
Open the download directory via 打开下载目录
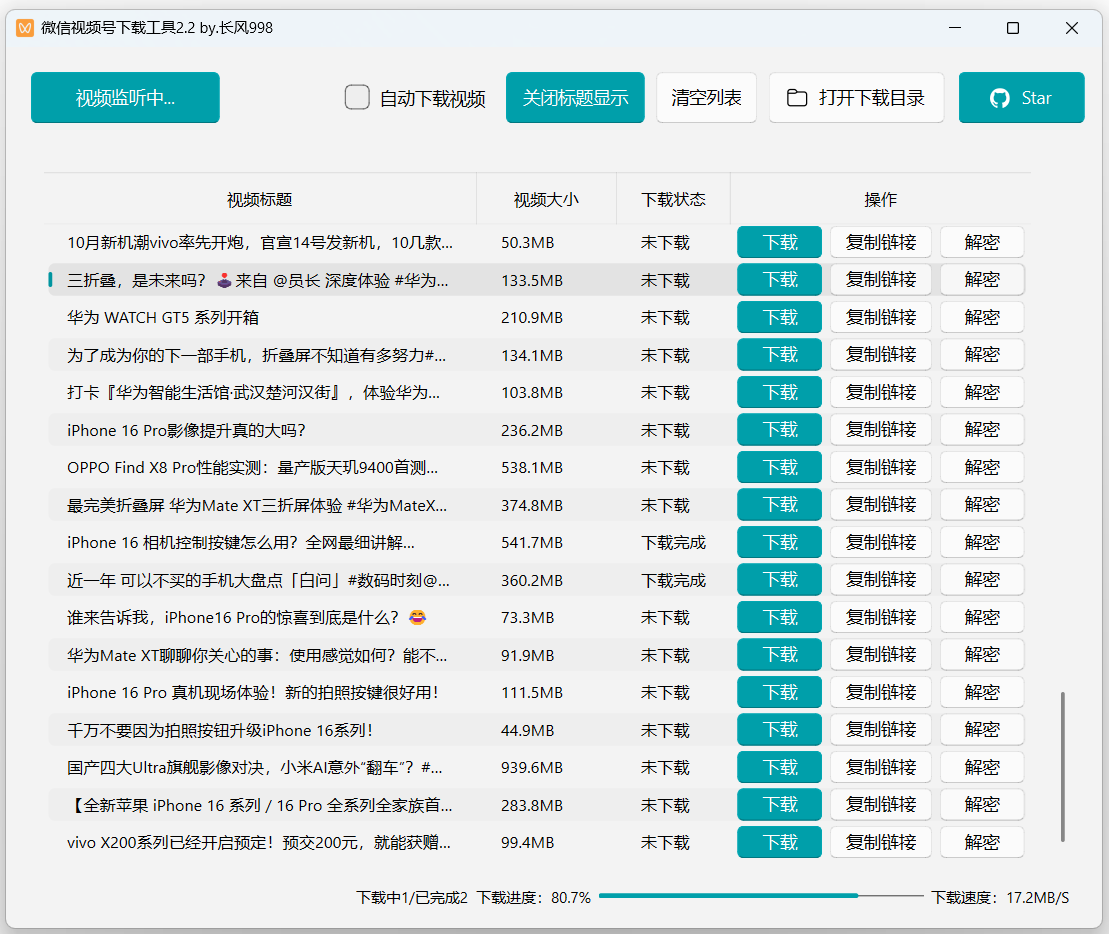tap(856, 97)
